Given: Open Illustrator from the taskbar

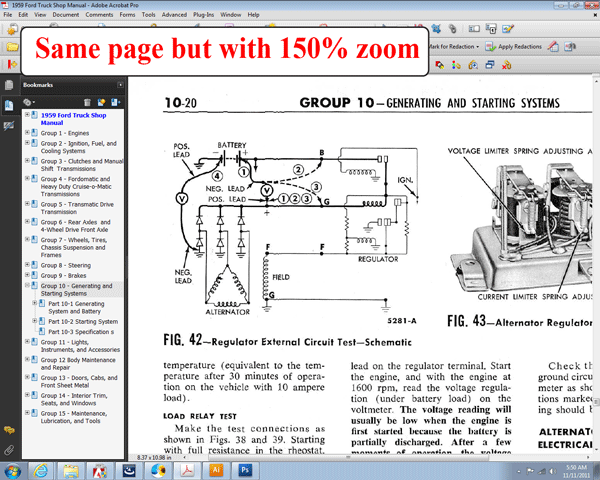Looking at the screenshot, I should 216,470.
